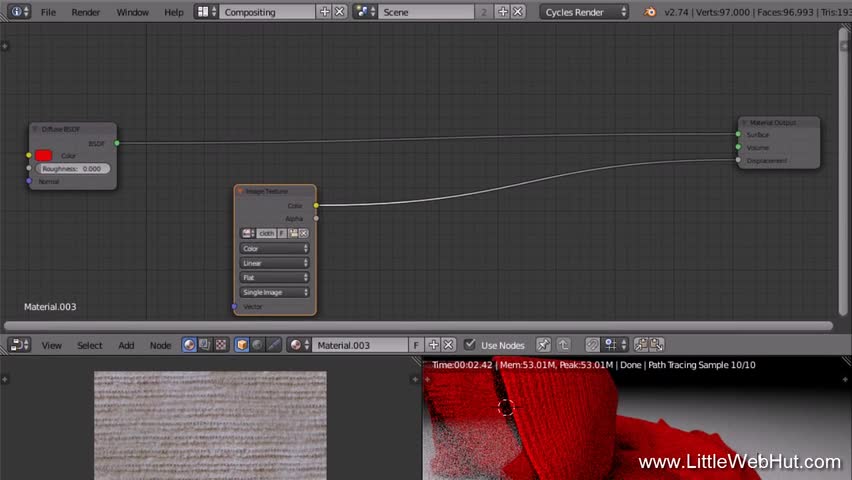
Task: Browse images in the Image Texture node
Action: (x=248, y=233)
